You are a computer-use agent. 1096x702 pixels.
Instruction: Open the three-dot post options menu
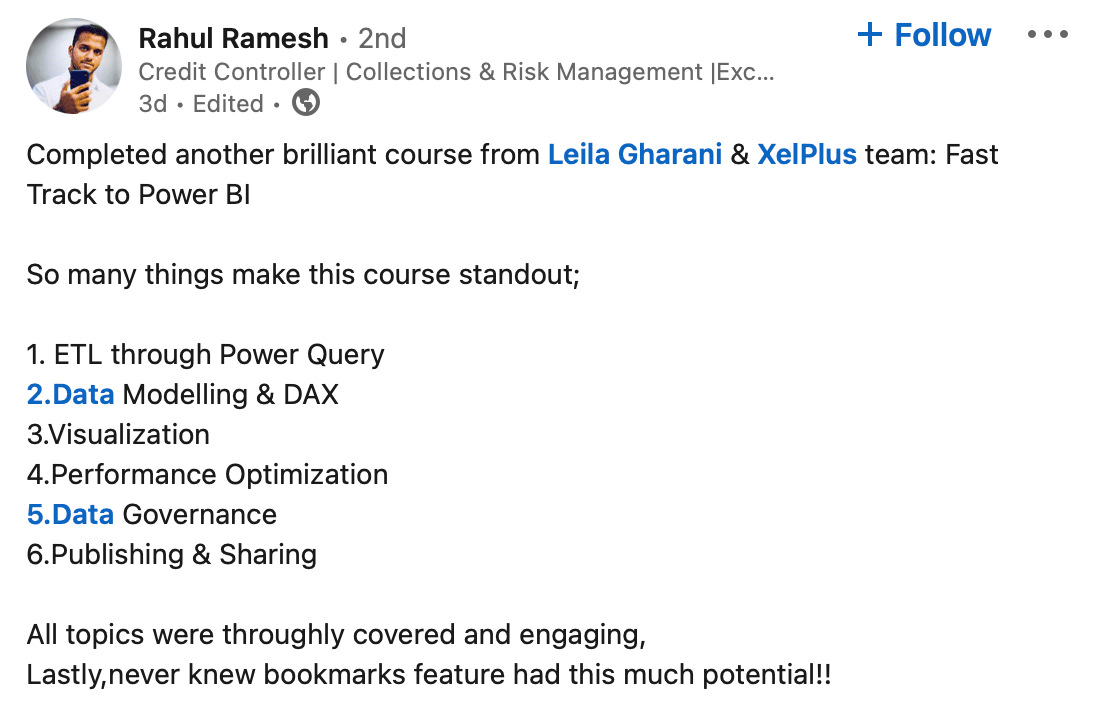(x=1047, y=34)
